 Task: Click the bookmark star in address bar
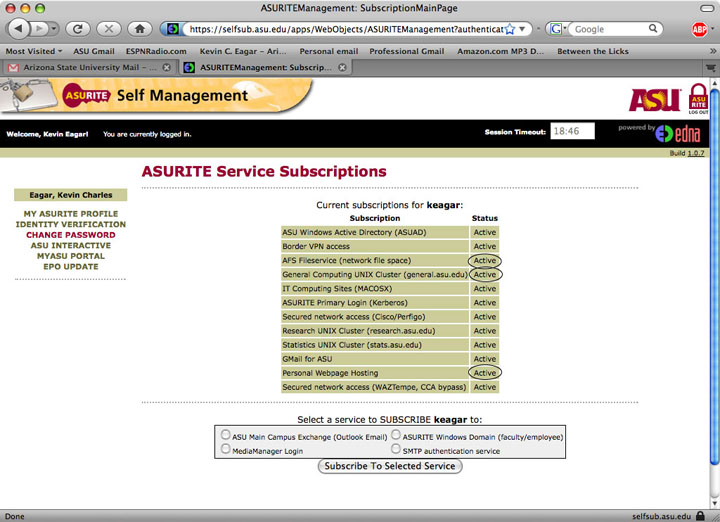pyautogui.click(x=509, y=29)
